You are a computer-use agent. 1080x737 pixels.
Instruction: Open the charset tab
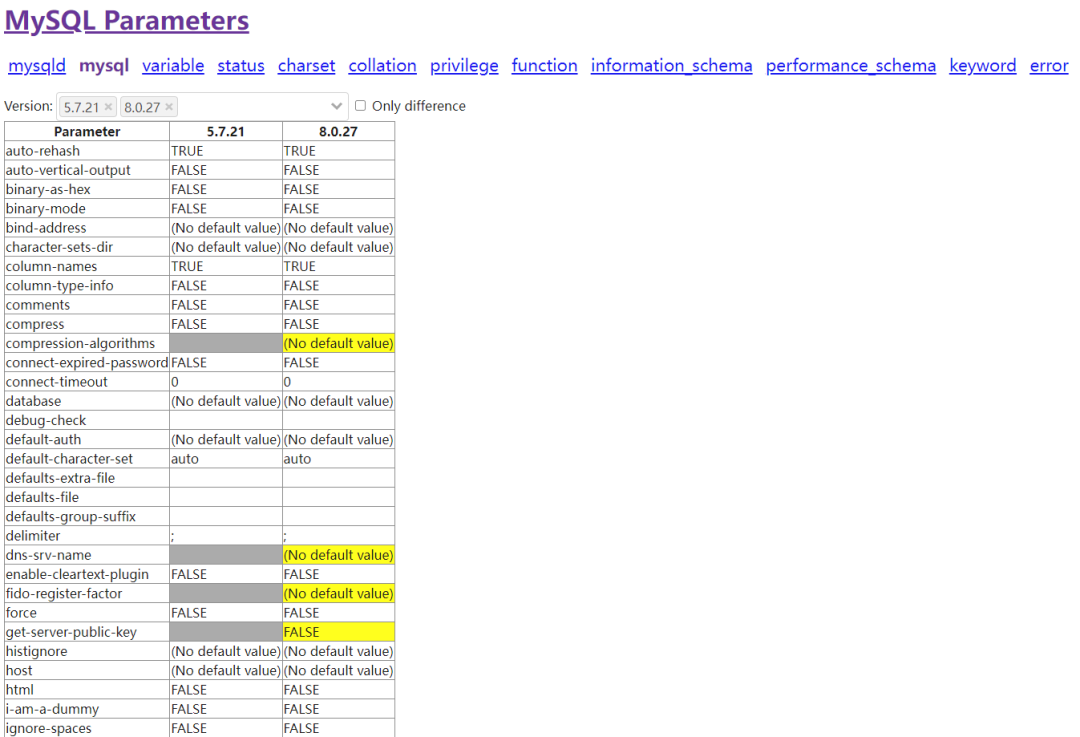click(x=307, y=65)
